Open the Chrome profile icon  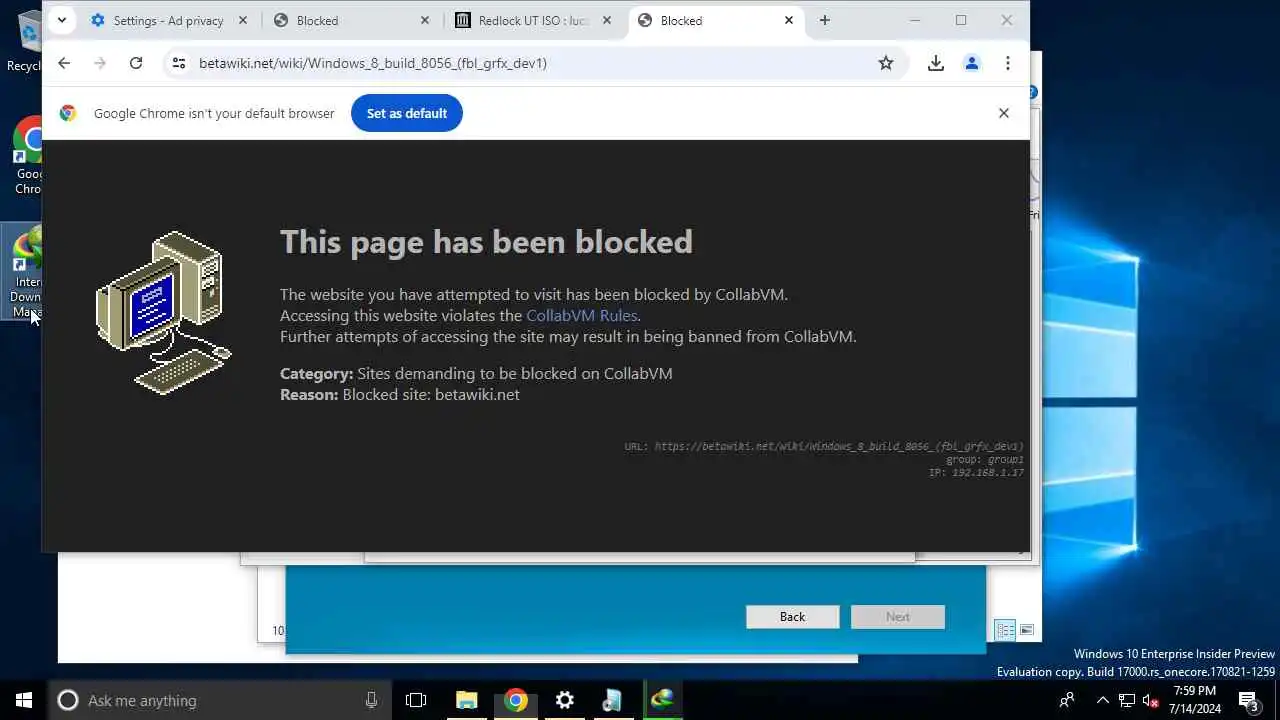point(972,63)
